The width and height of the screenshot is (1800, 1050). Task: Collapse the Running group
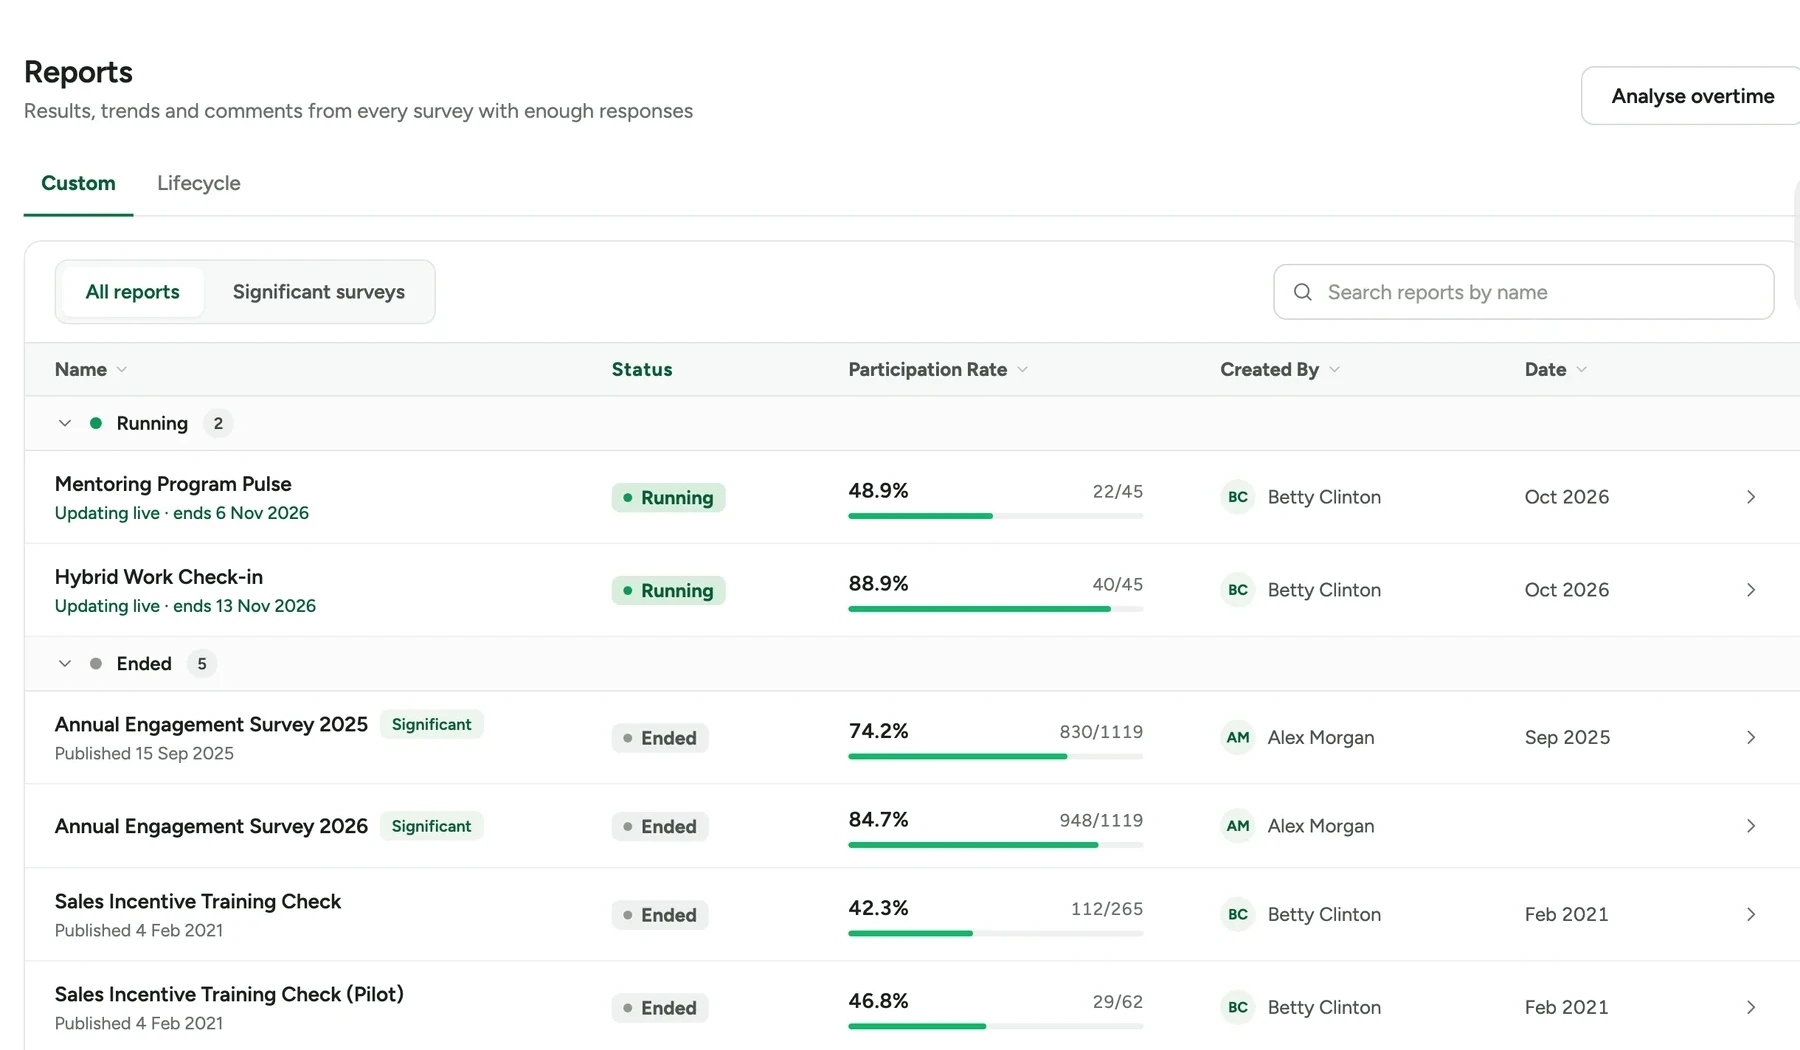pyautogui.click(x=65, y=423)
